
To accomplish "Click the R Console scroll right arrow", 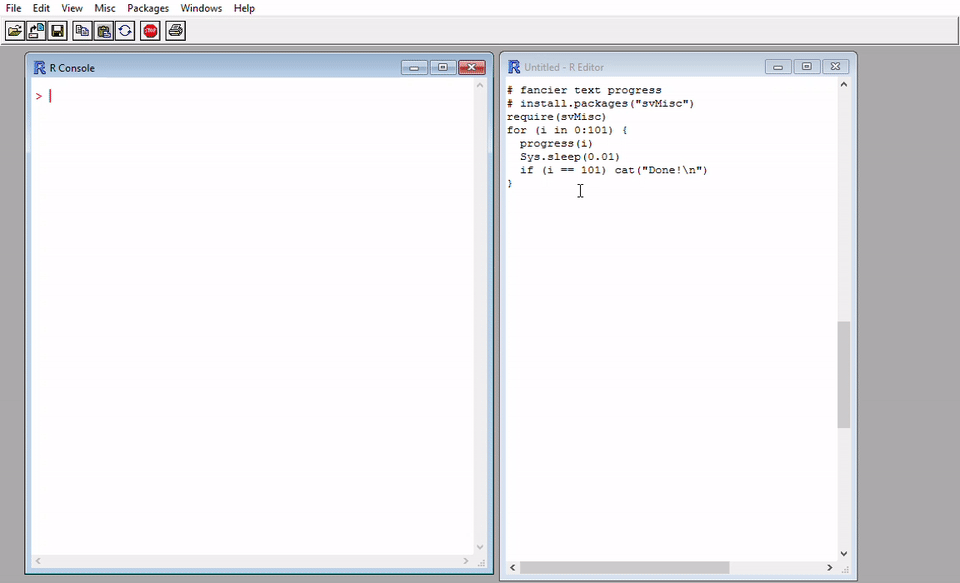I will click(x=466, y=561).
